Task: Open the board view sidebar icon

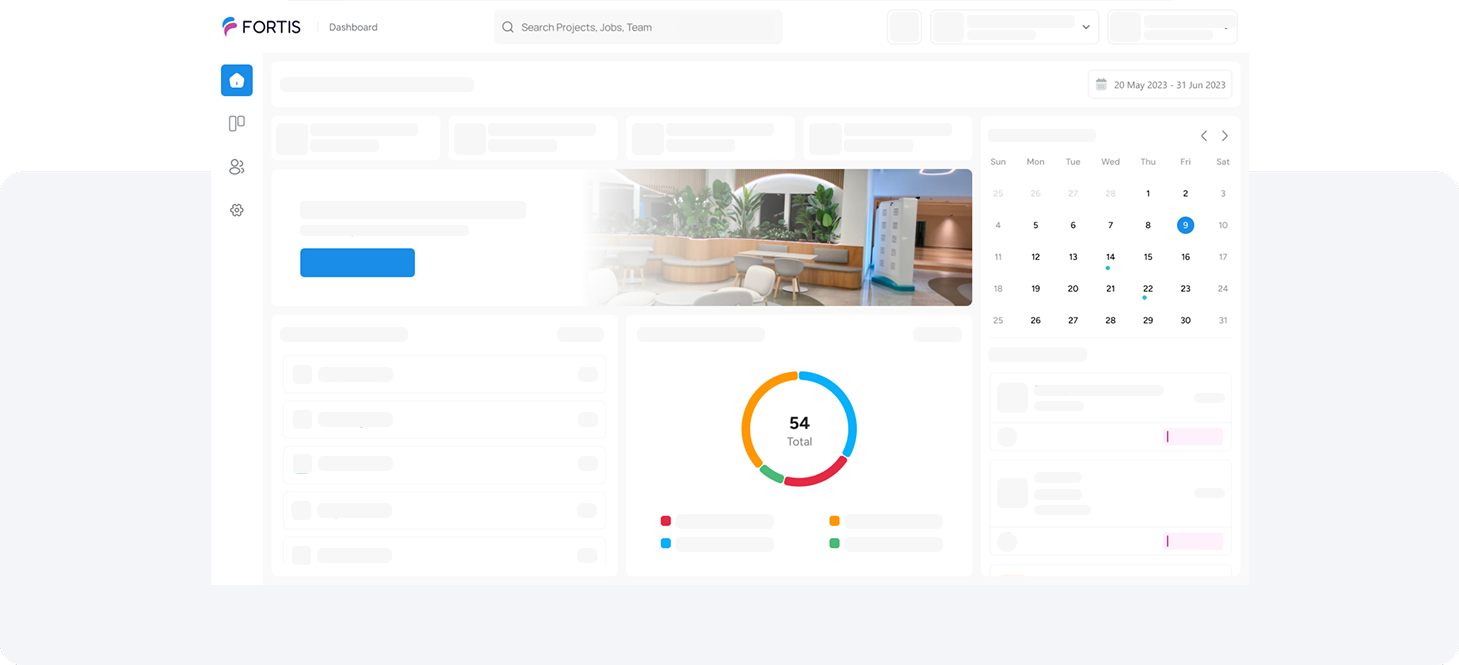Action: (x=237, y=124)
